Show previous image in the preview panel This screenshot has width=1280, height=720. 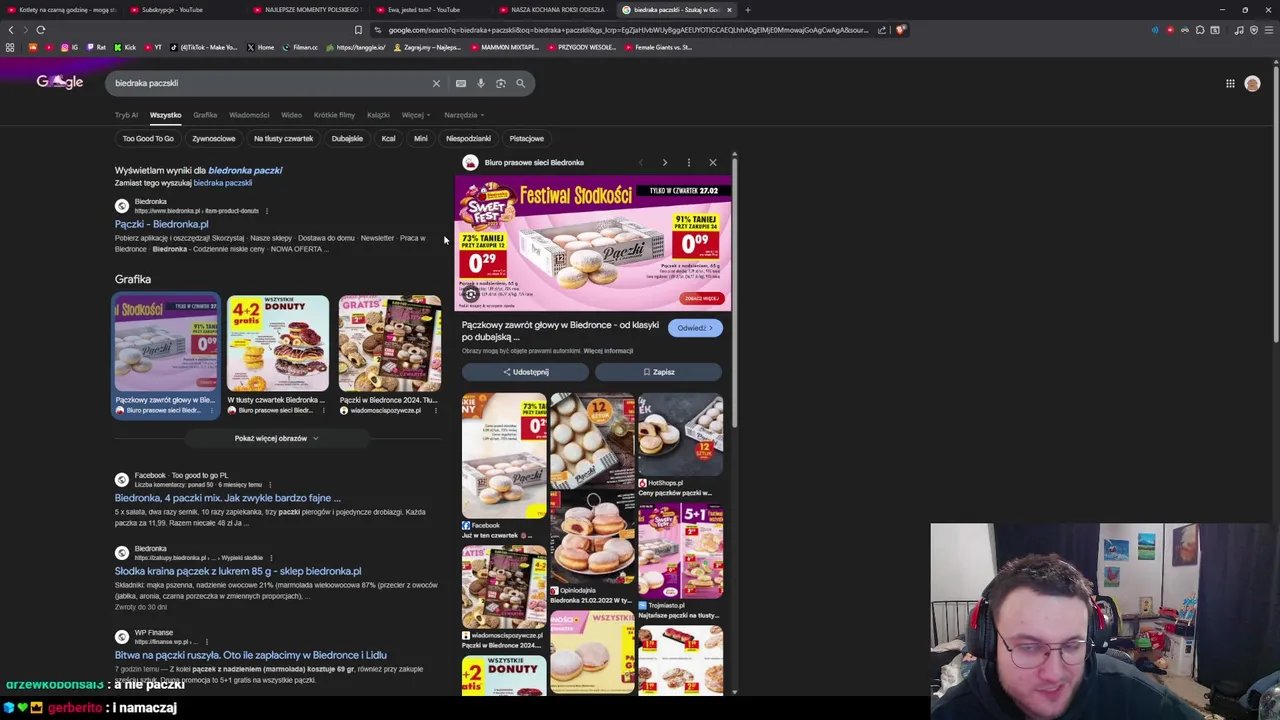point(641,162)
